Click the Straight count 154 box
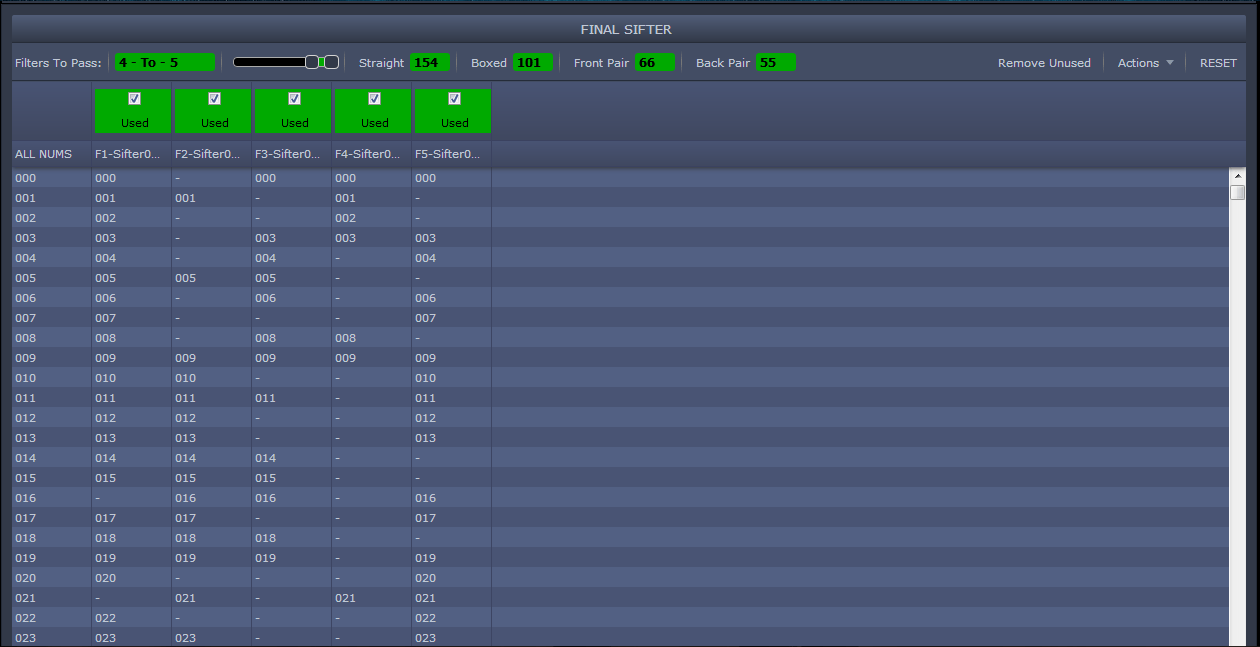1260x647 pixels. (430, 62)
